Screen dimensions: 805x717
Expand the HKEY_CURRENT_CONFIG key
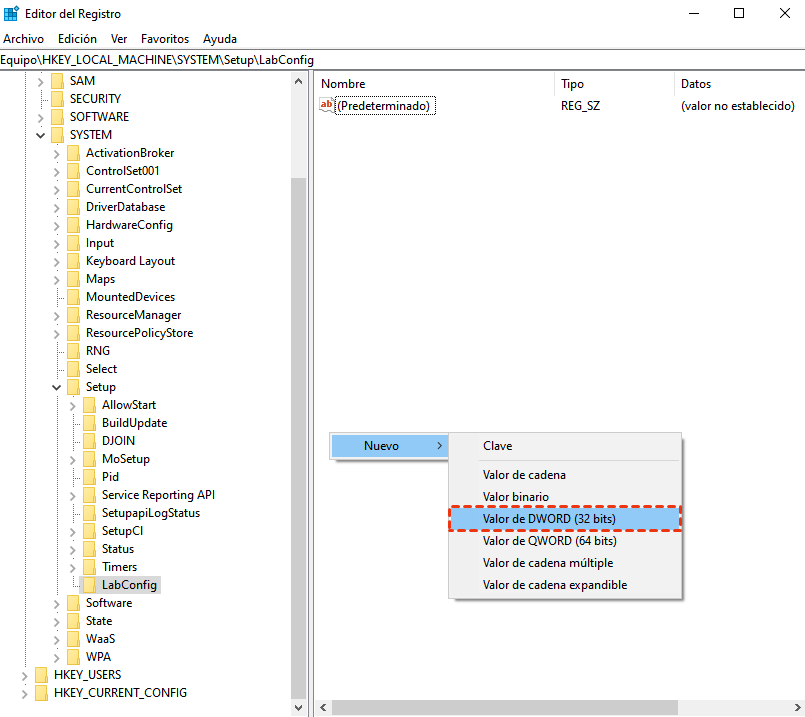tap(25, 692)
